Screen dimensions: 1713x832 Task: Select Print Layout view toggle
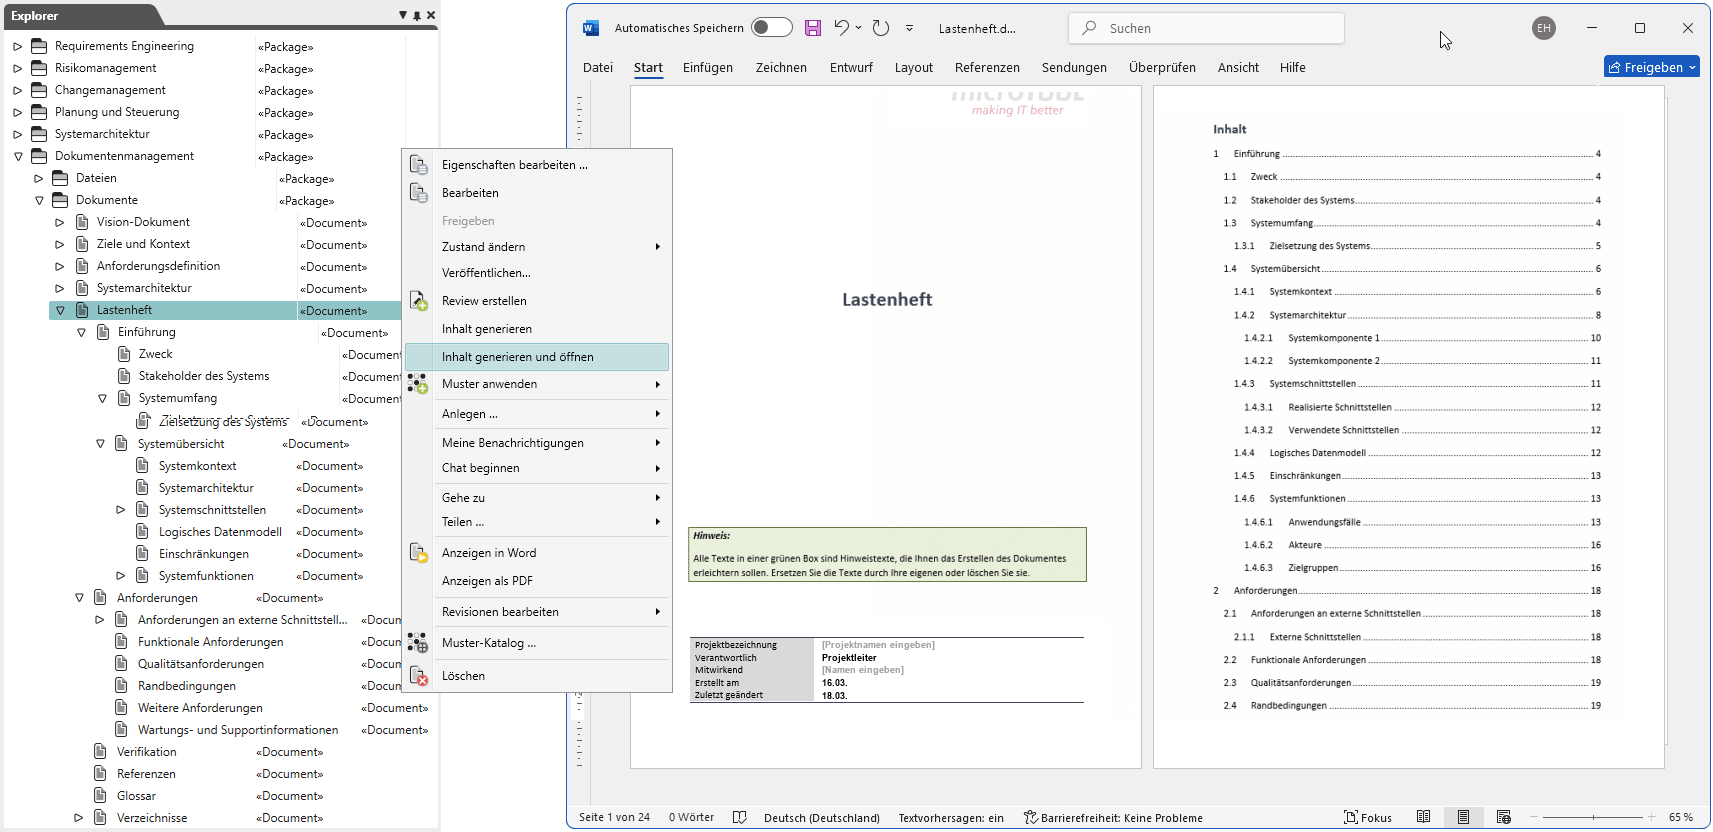point(1463,817)
